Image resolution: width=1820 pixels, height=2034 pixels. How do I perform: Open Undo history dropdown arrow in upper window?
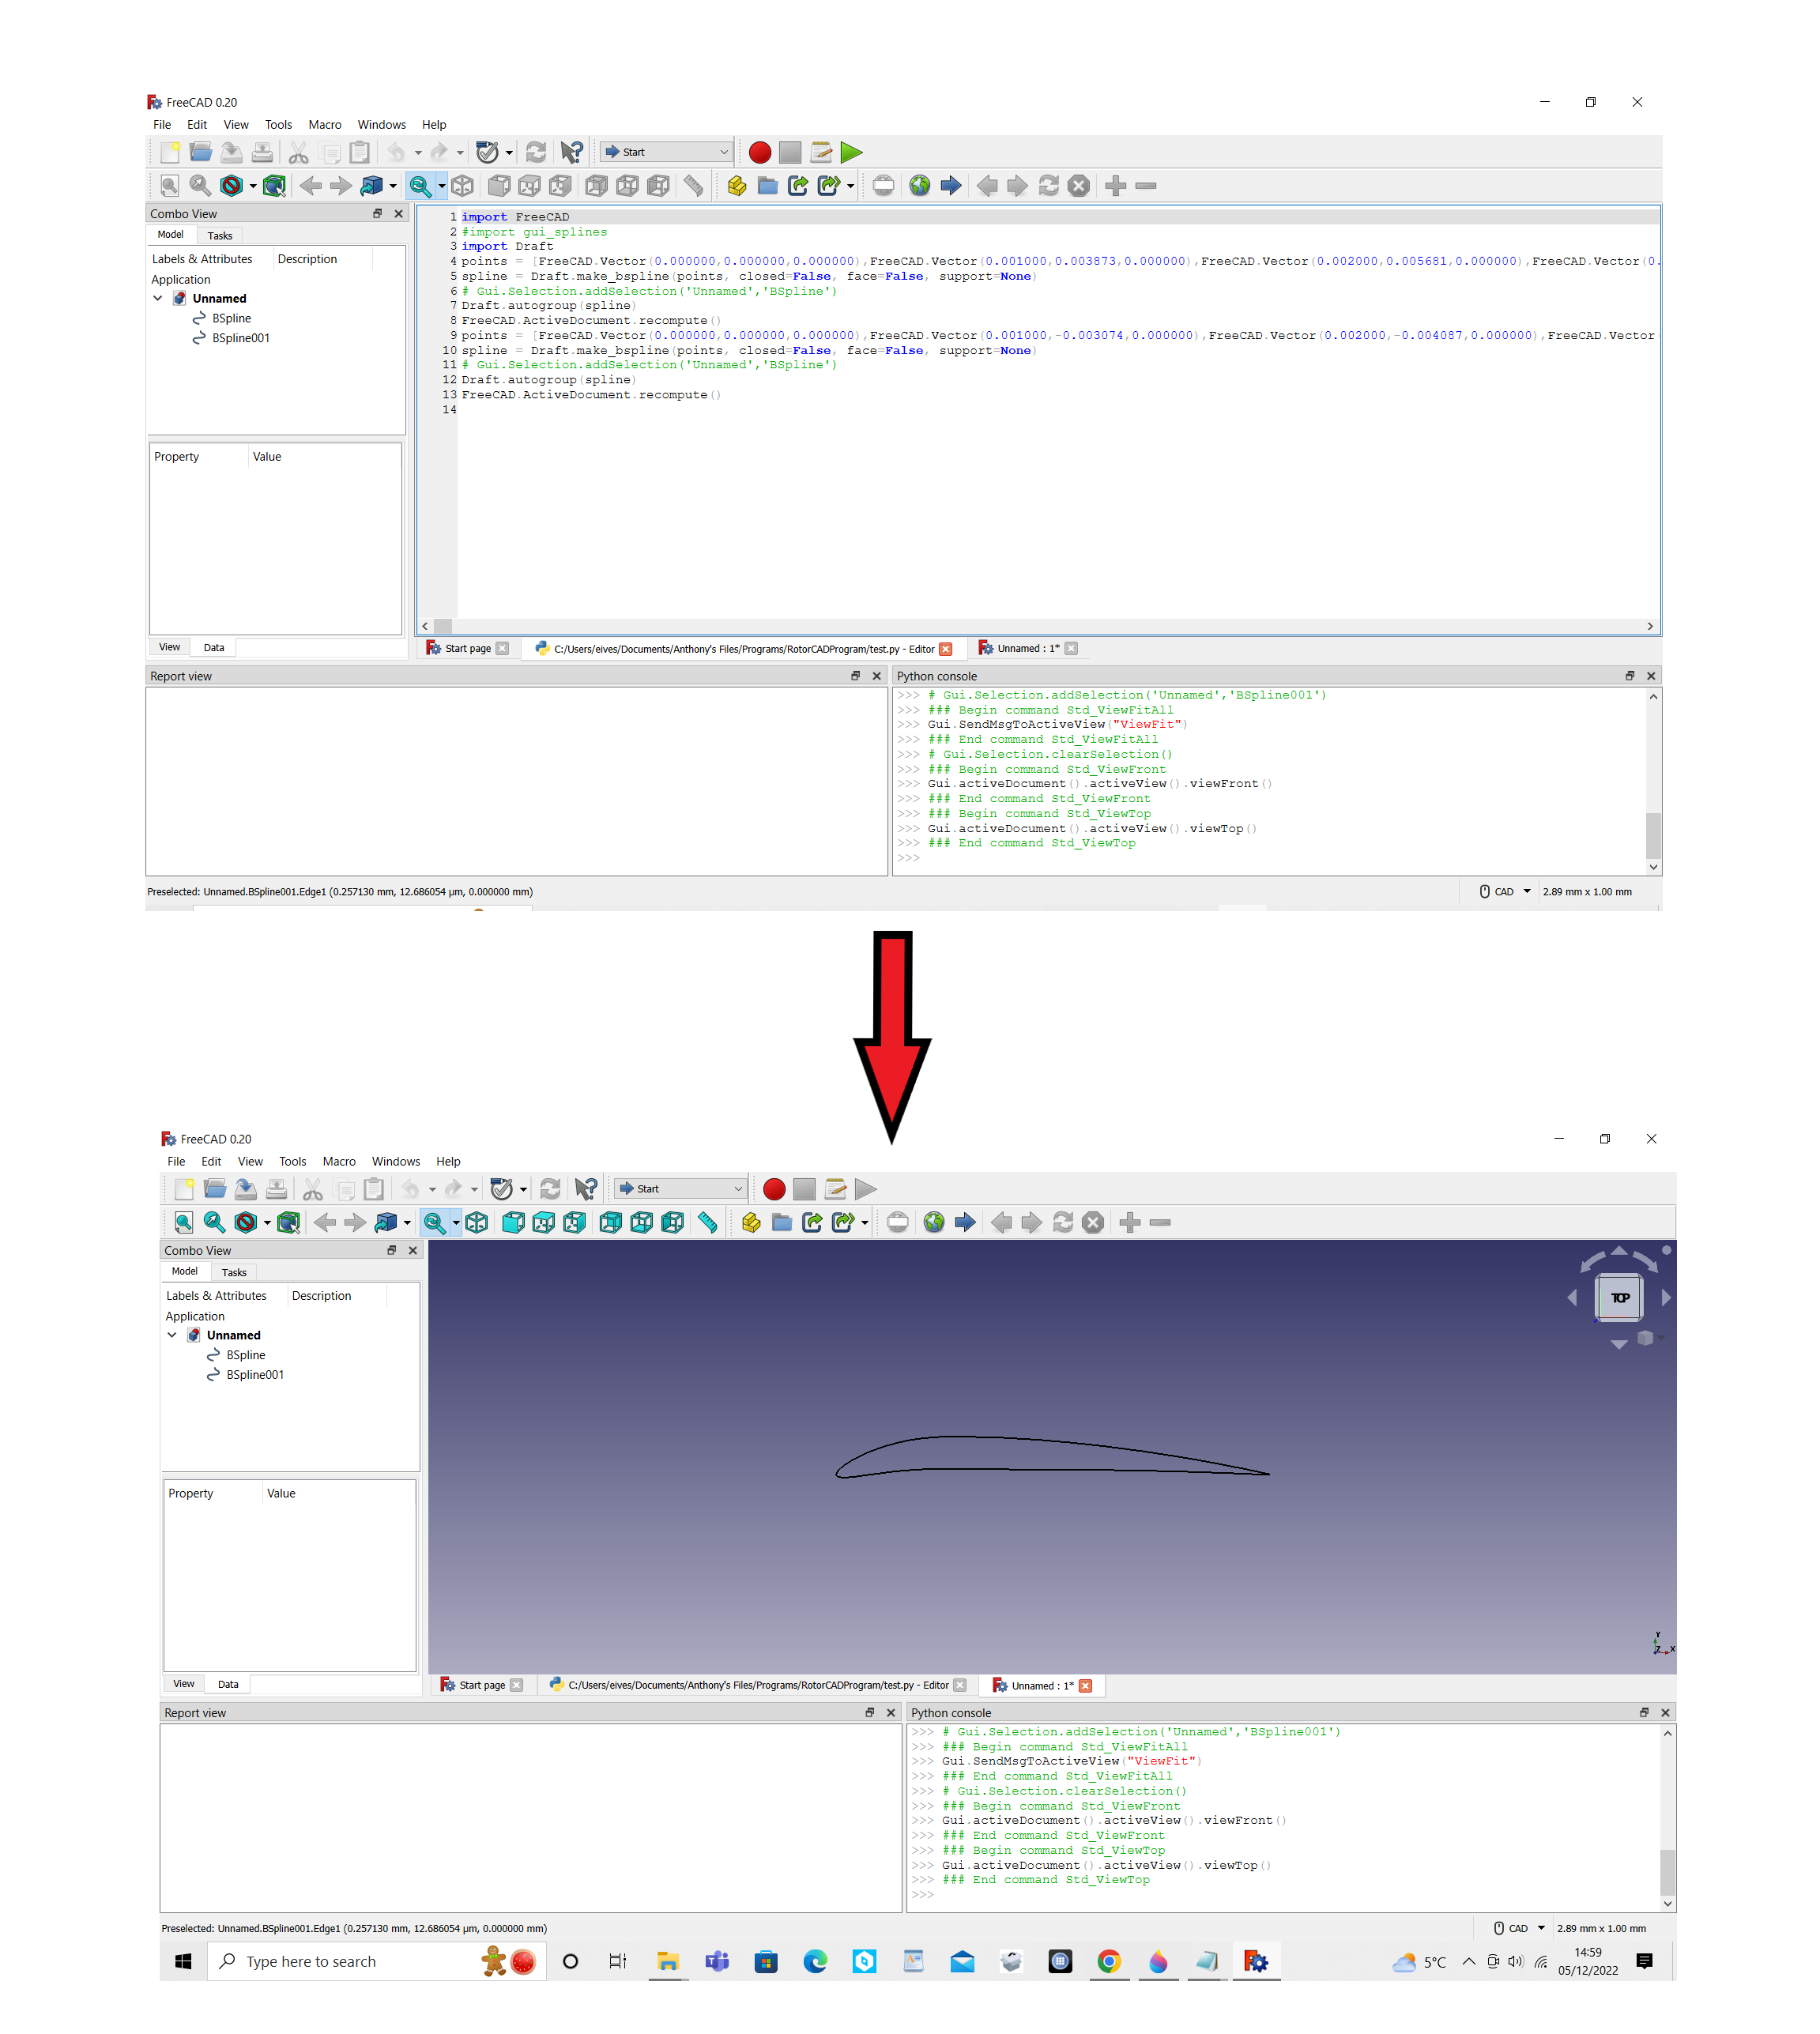[418, 153]
